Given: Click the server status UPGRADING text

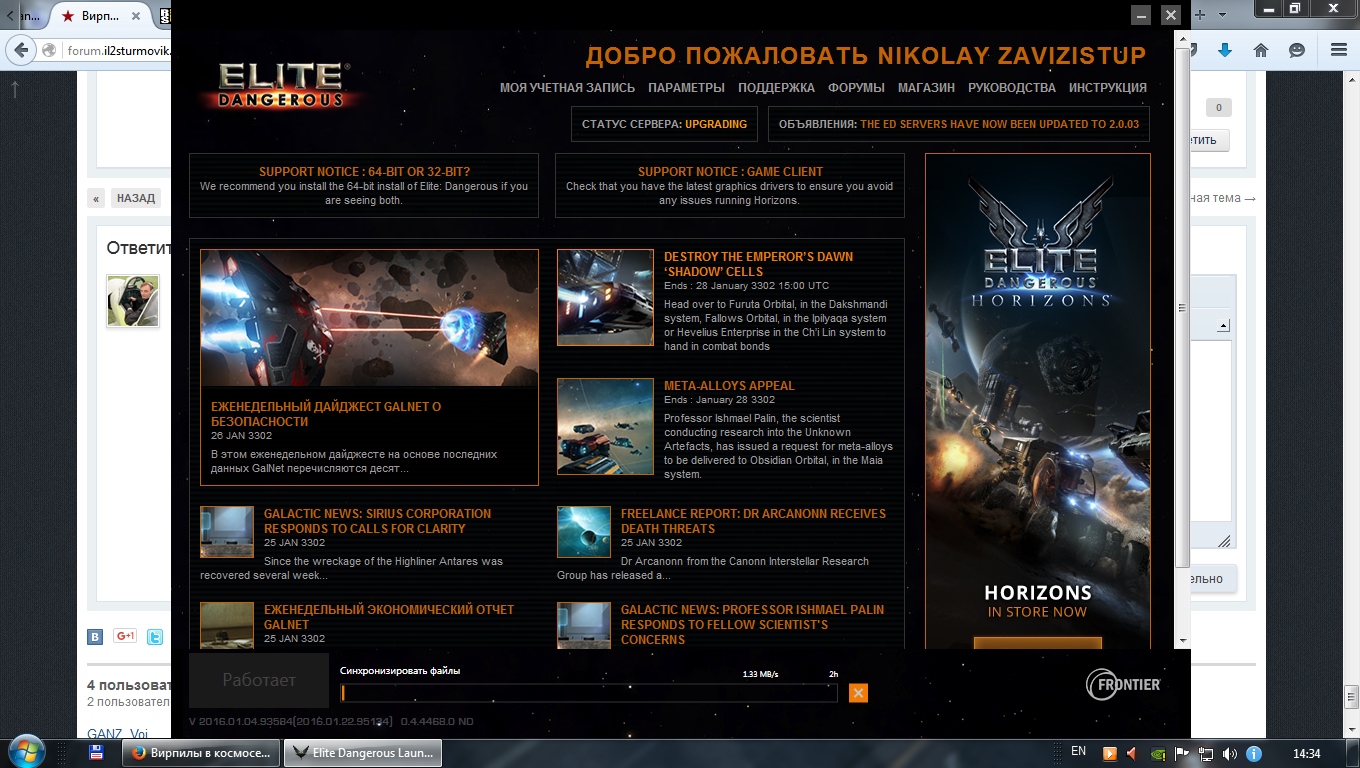Looking at the screenshot, I should click(x=716, y=125).
